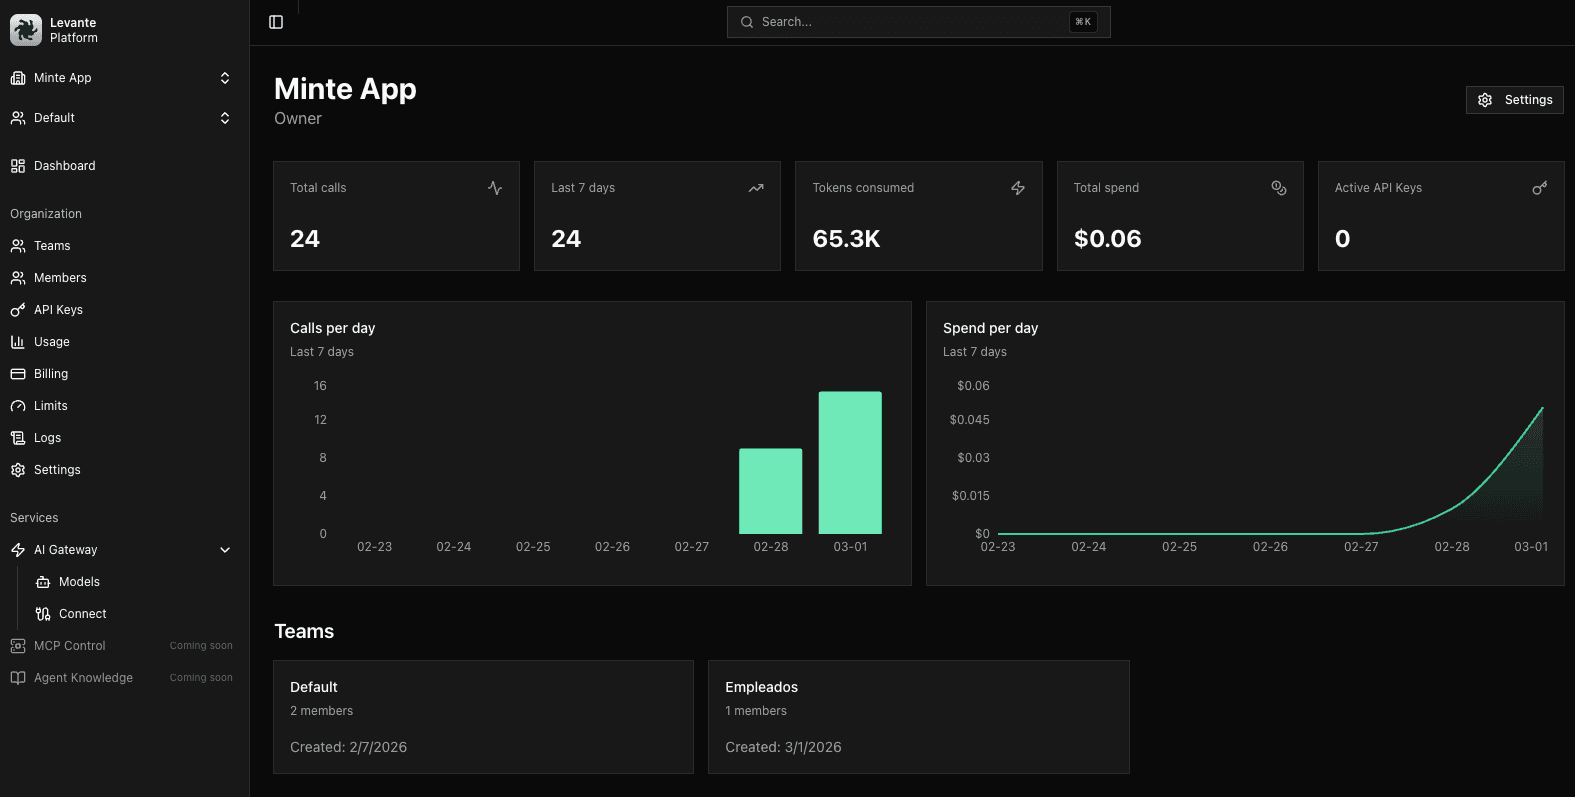Click the key icon on Active API Keys card
Image resolution: width=1575 pixels, height=797 pixels.
click(1539, 188)
